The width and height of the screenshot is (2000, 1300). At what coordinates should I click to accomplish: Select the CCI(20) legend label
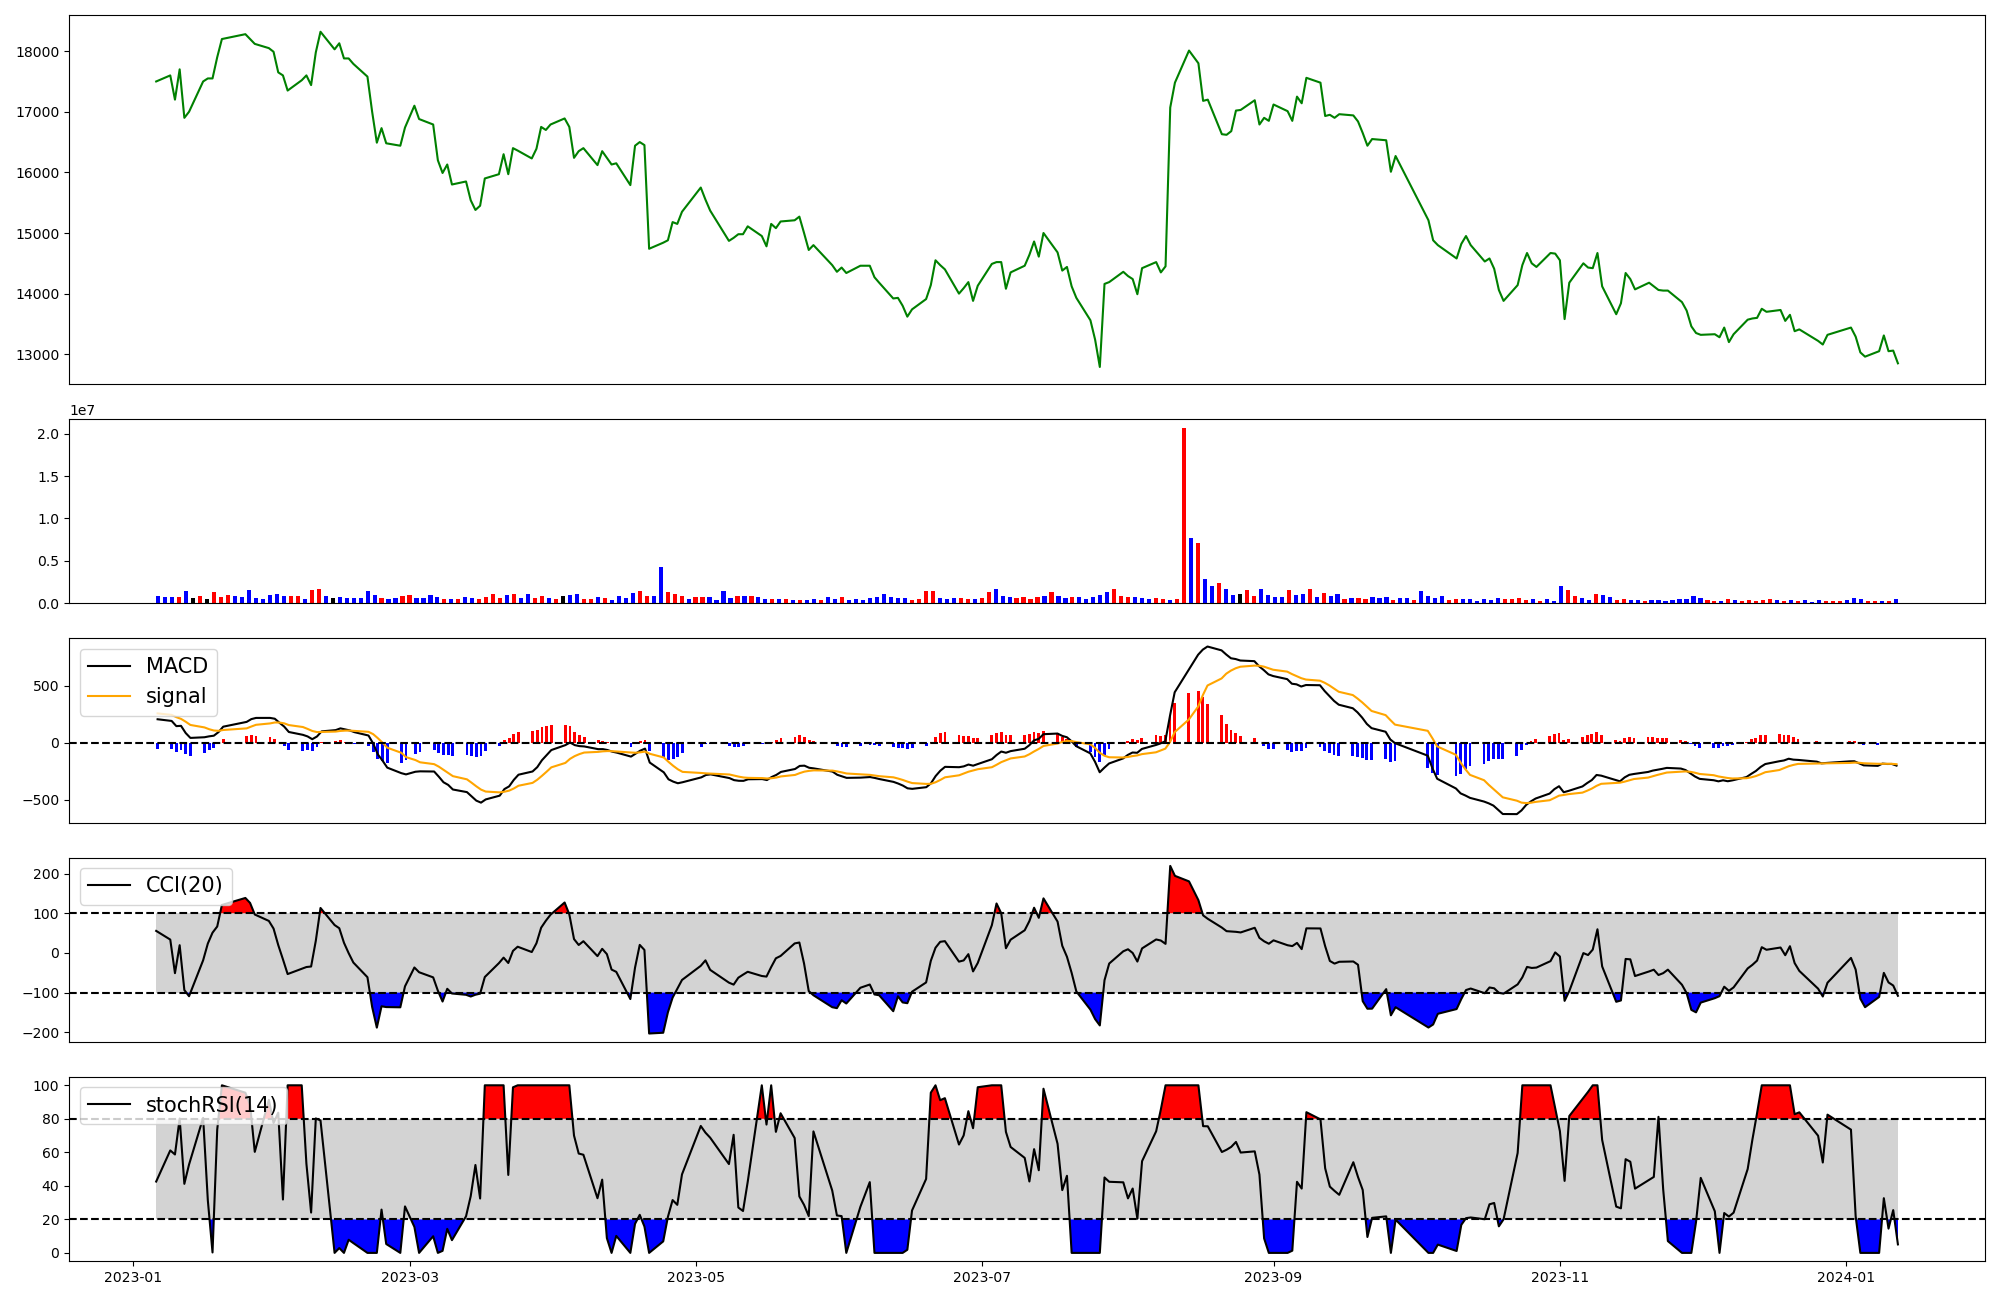[155, 885]
